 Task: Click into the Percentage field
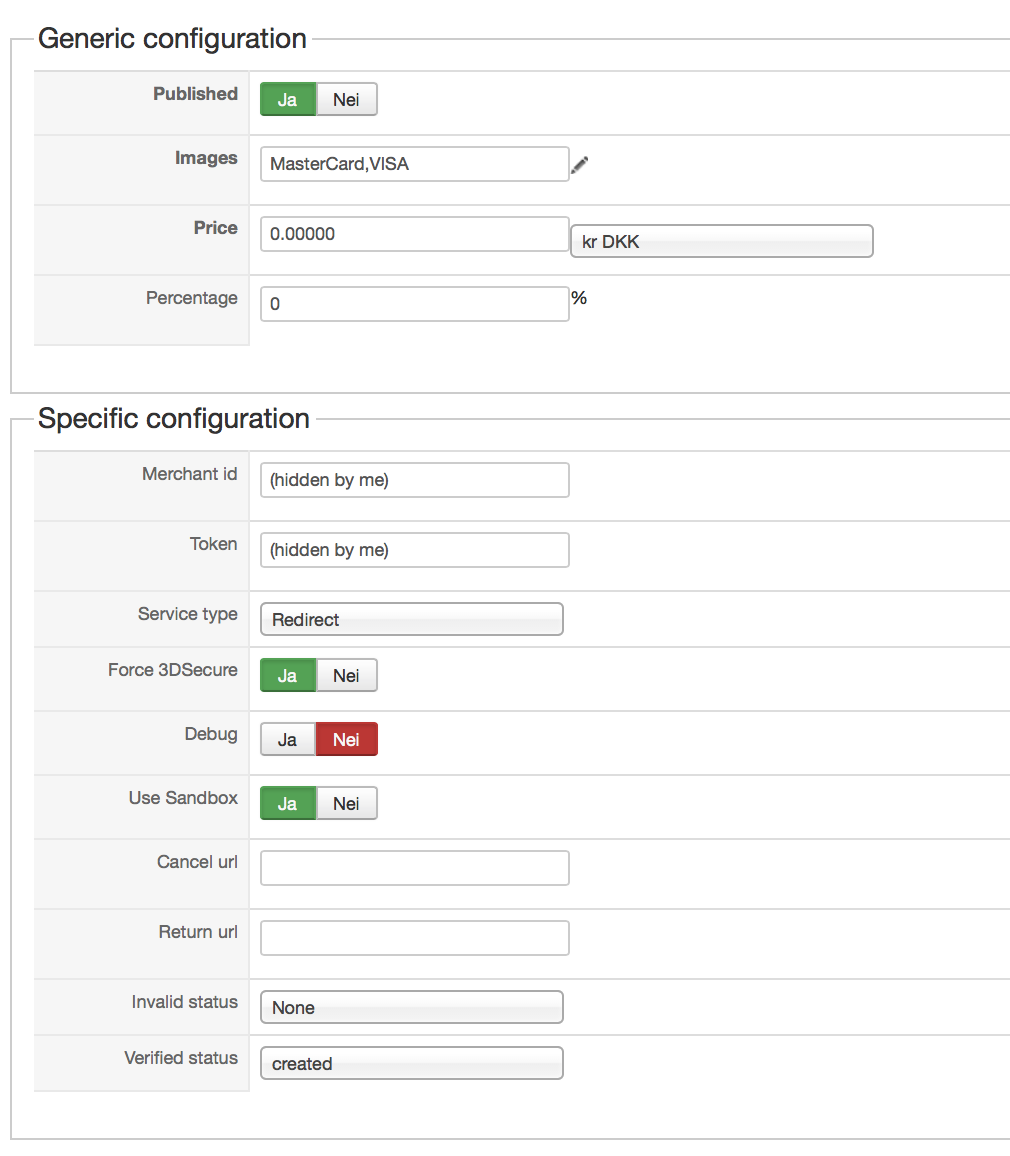(x=414, y=305)
